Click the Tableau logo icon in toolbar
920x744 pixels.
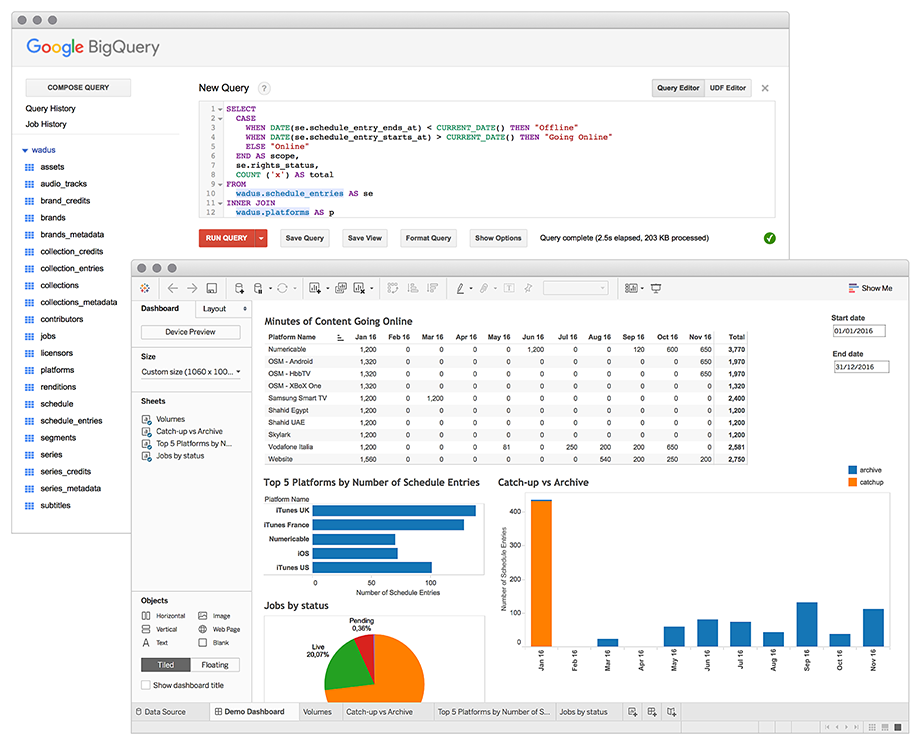145,288
